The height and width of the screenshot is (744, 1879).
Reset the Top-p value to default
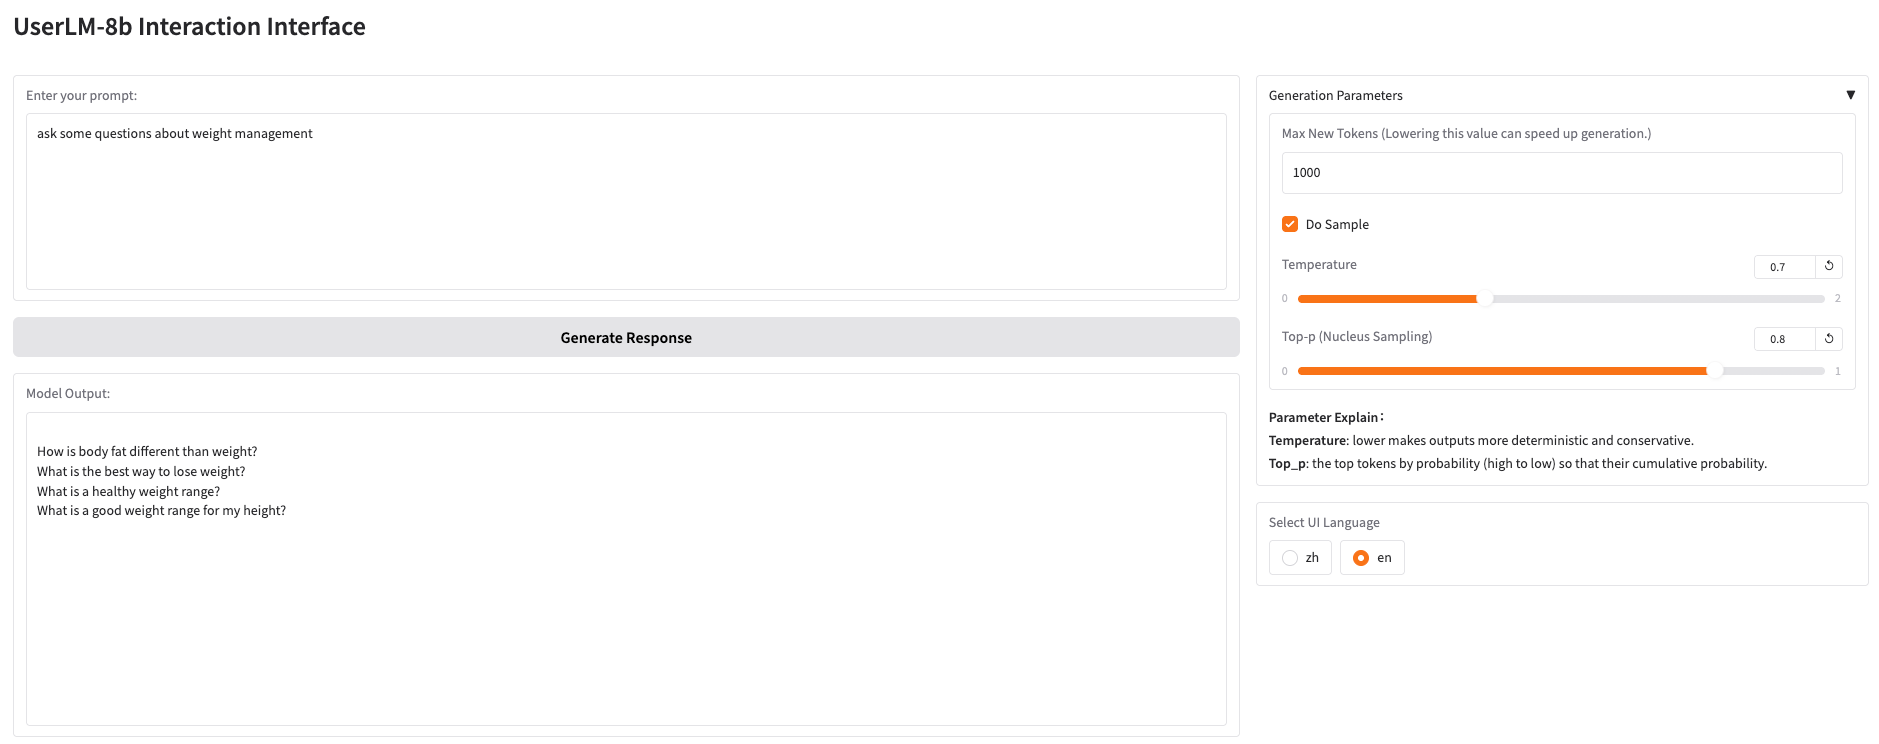1828,339
